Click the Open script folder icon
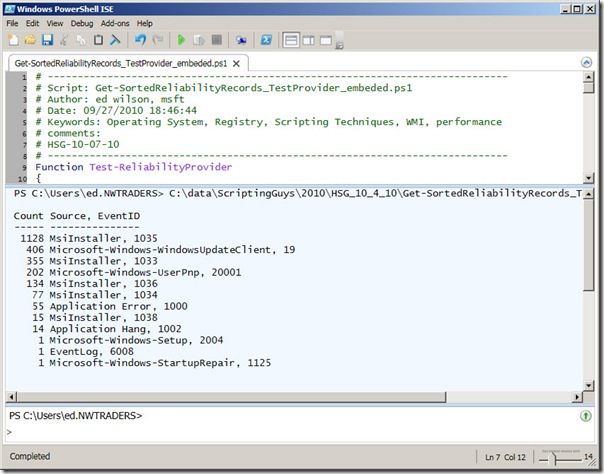 click(x=30, y=40)
